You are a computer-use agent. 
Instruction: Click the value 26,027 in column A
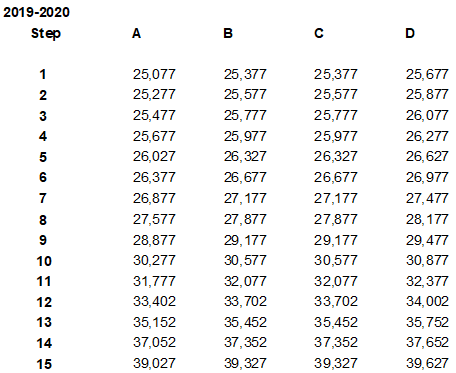click(154, 157)
